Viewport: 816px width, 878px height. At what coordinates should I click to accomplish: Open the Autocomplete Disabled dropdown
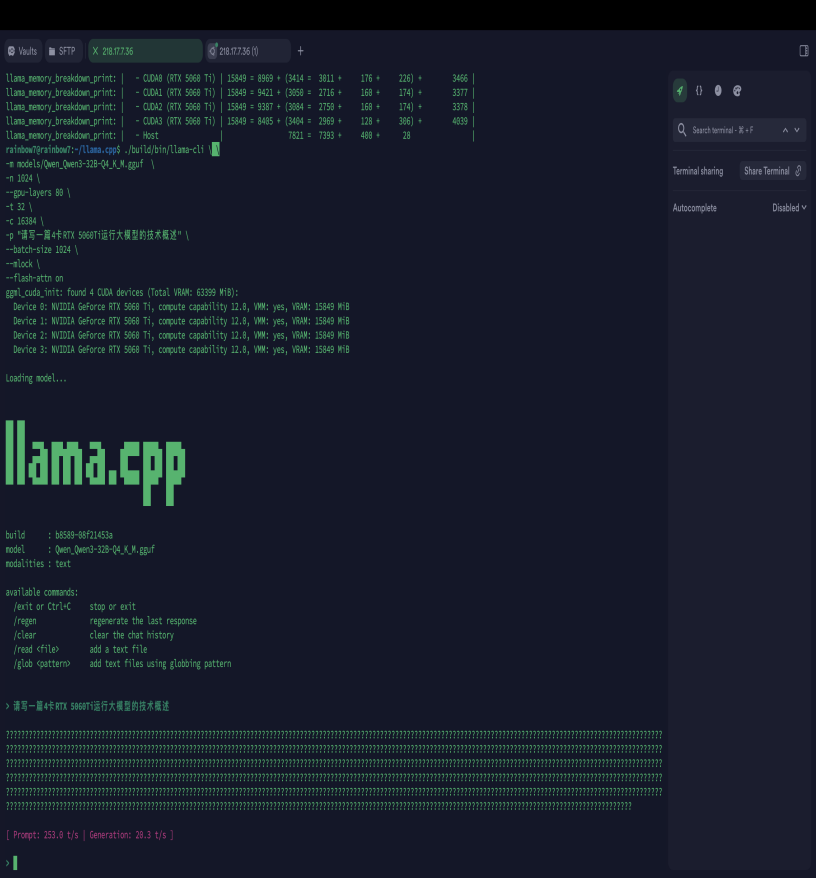pos(789,208)
